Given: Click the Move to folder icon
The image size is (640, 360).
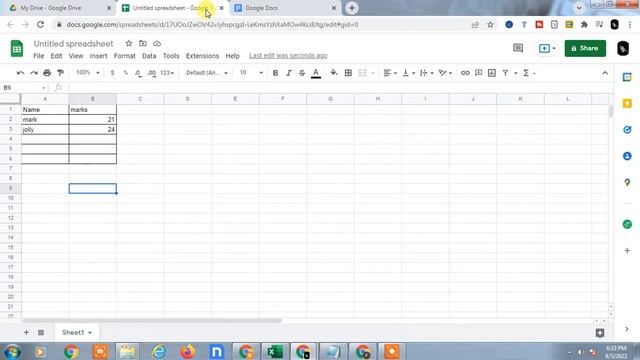Looking at the screenshot, I should (x=143, y=43).
